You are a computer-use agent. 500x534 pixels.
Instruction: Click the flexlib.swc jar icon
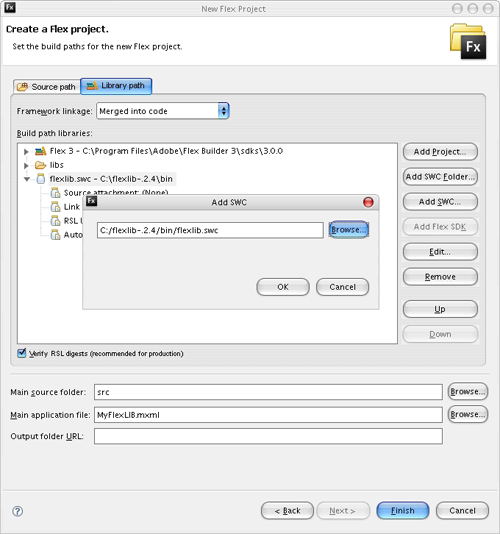click(x=41, y=179)
